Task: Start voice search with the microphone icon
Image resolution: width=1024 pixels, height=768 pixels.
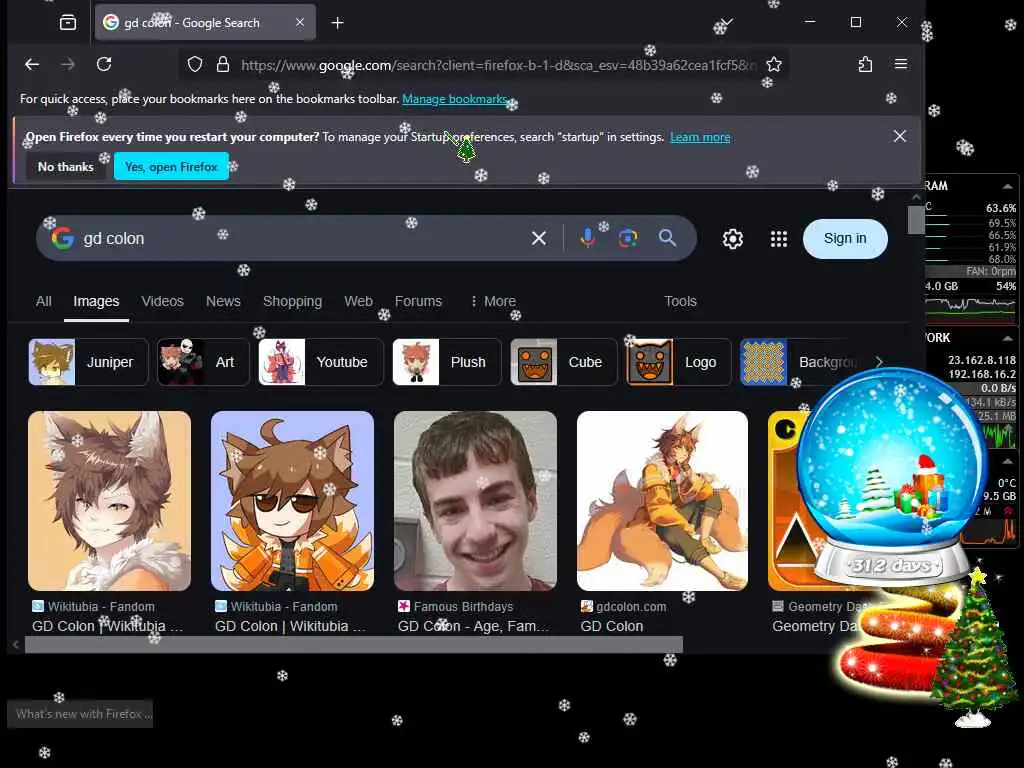Action: pyautogui.click(x=587, y=238)
